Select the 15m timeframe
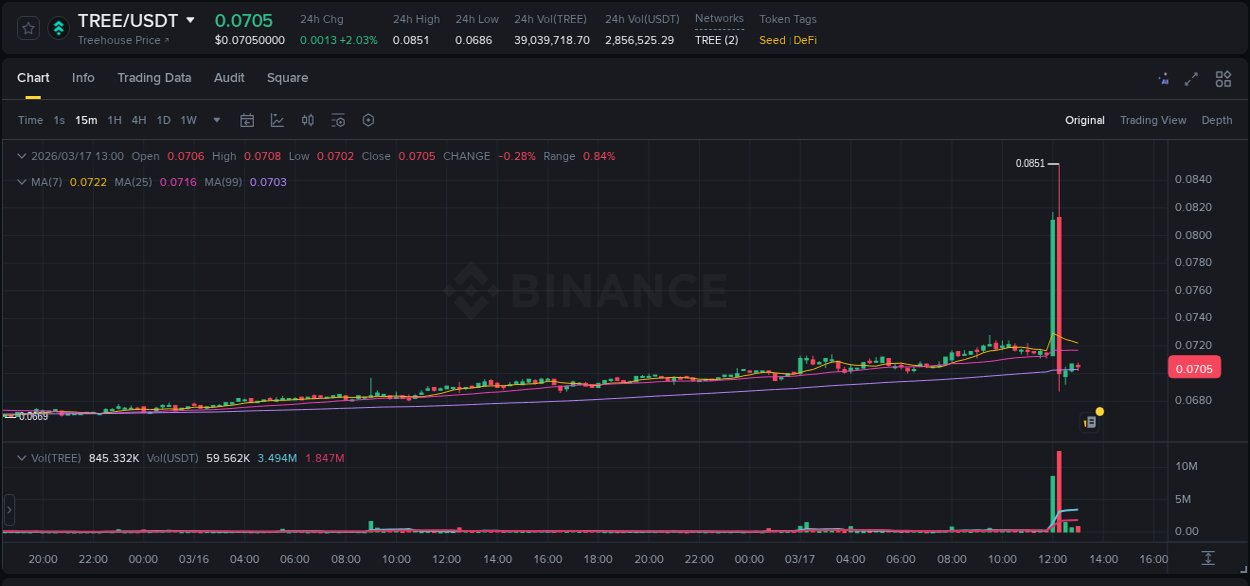Screen dimensions: 1250x586 tap(86, 120)
